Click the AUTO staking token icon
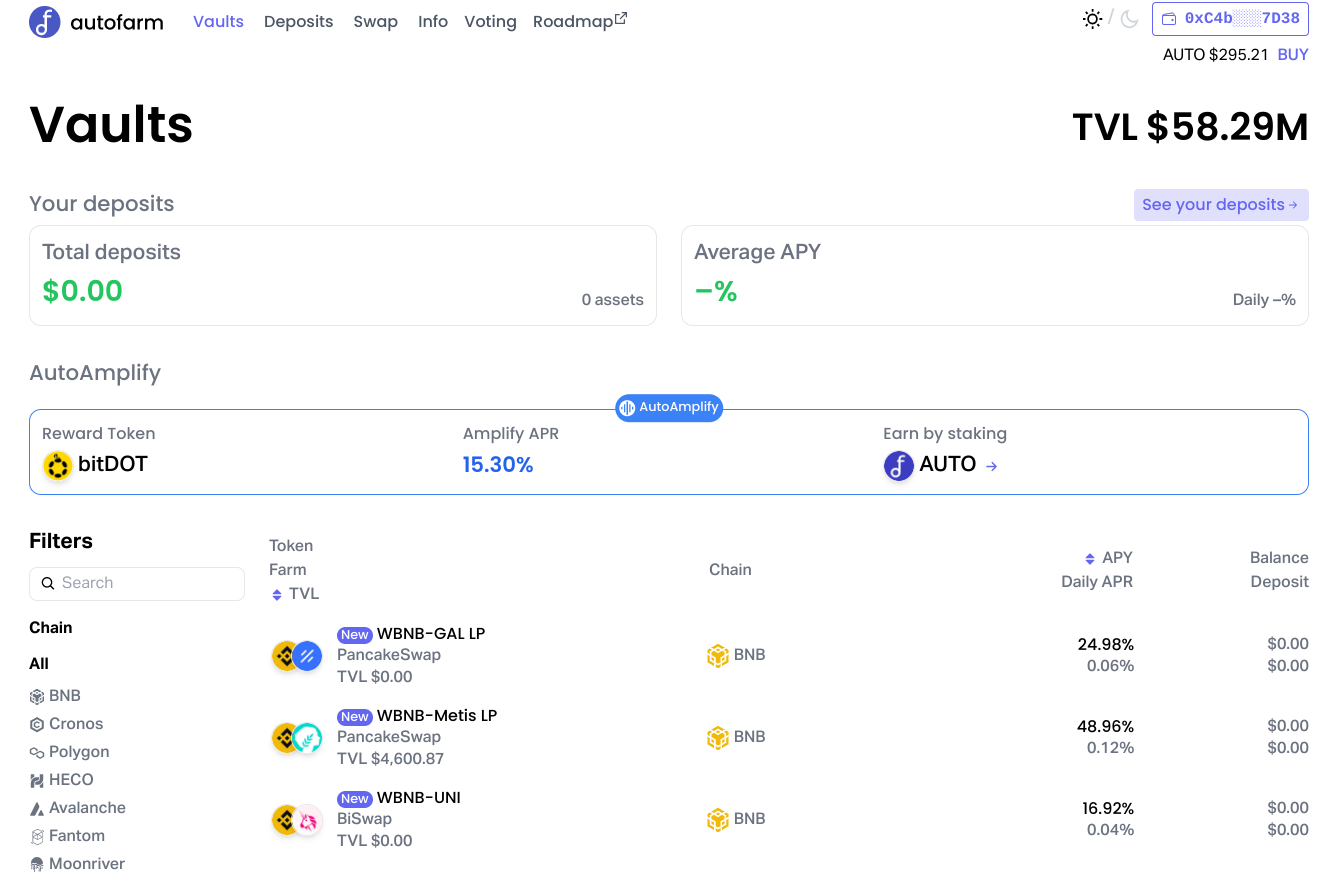The image size is (1327, 872). pyautogui.click(x=899, y=465)
